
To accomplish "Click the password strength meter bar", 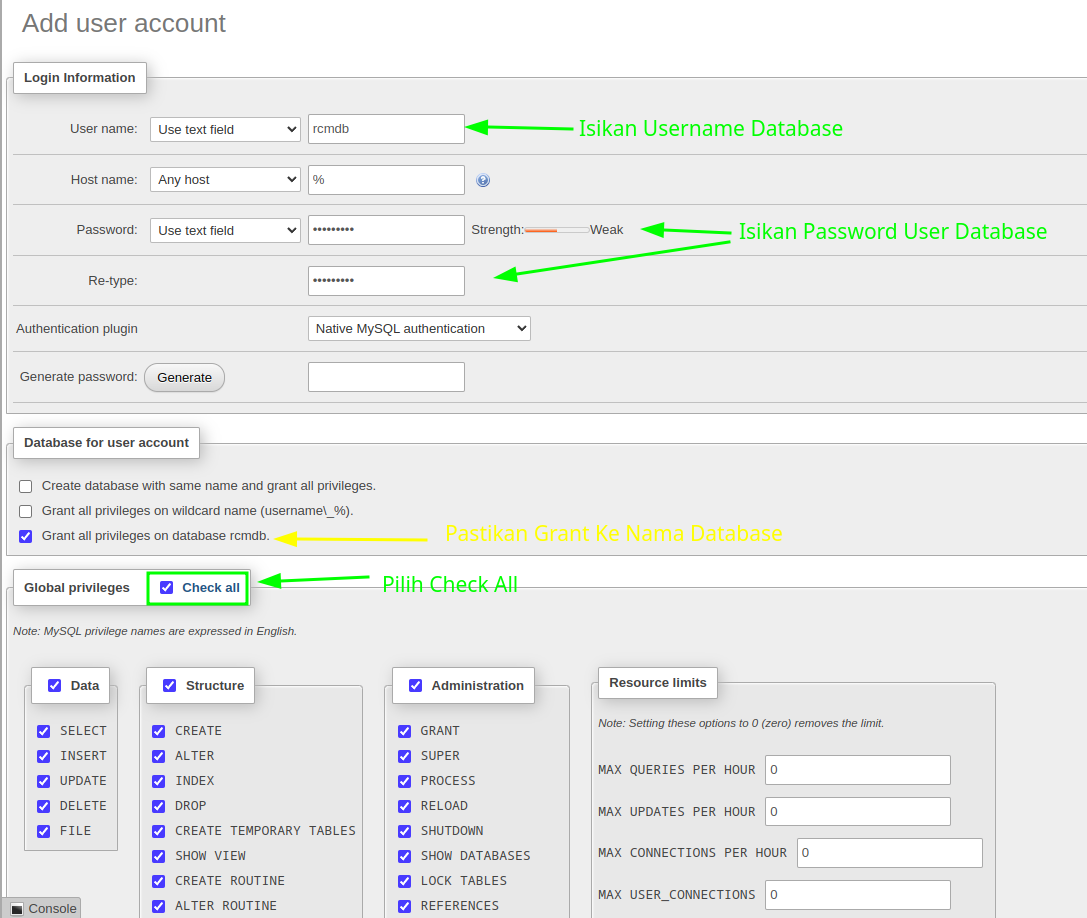I will point(557,230).
